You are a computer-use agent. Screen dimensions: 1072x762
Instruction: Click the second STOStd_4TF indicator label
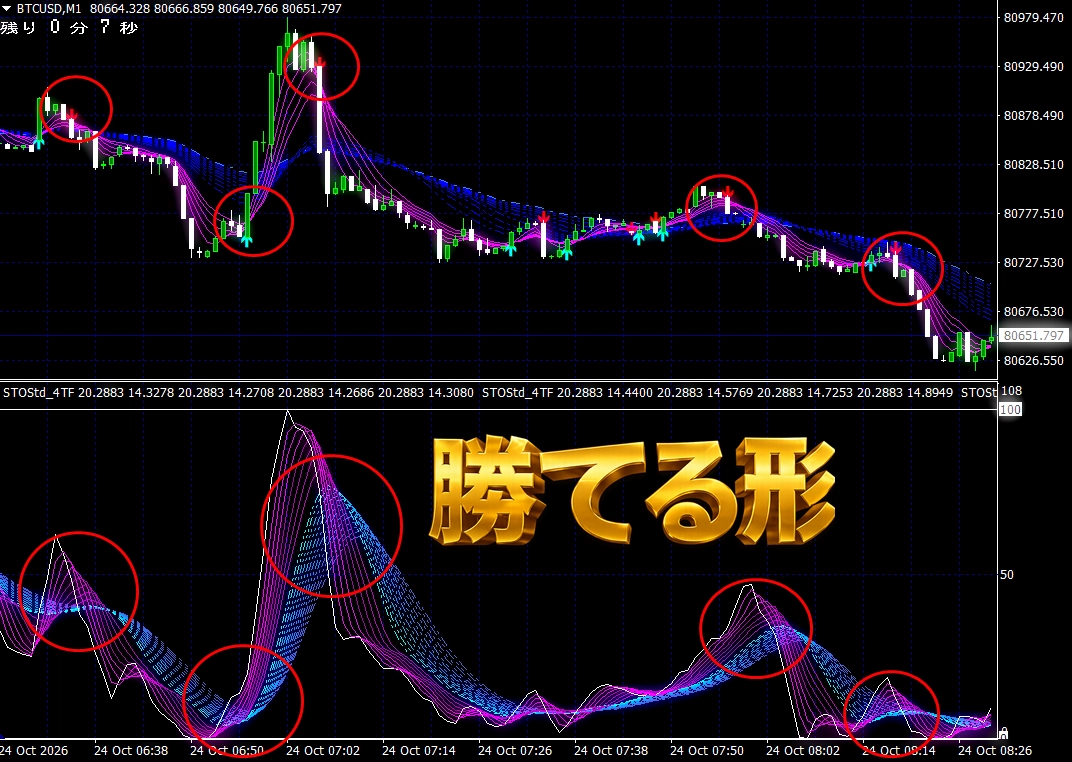(x=518, y=393)
